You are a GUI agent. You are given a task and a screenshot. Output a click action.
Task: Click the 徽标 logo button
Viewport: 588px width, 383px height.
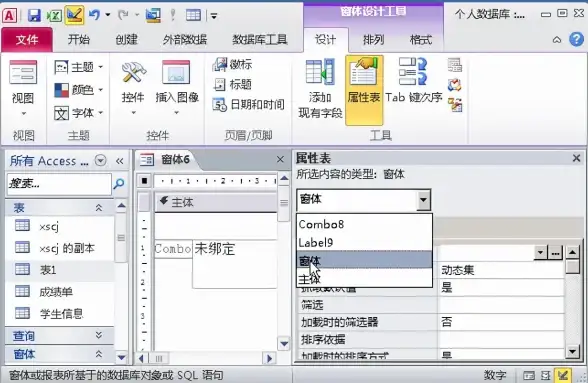coord(233,64)
